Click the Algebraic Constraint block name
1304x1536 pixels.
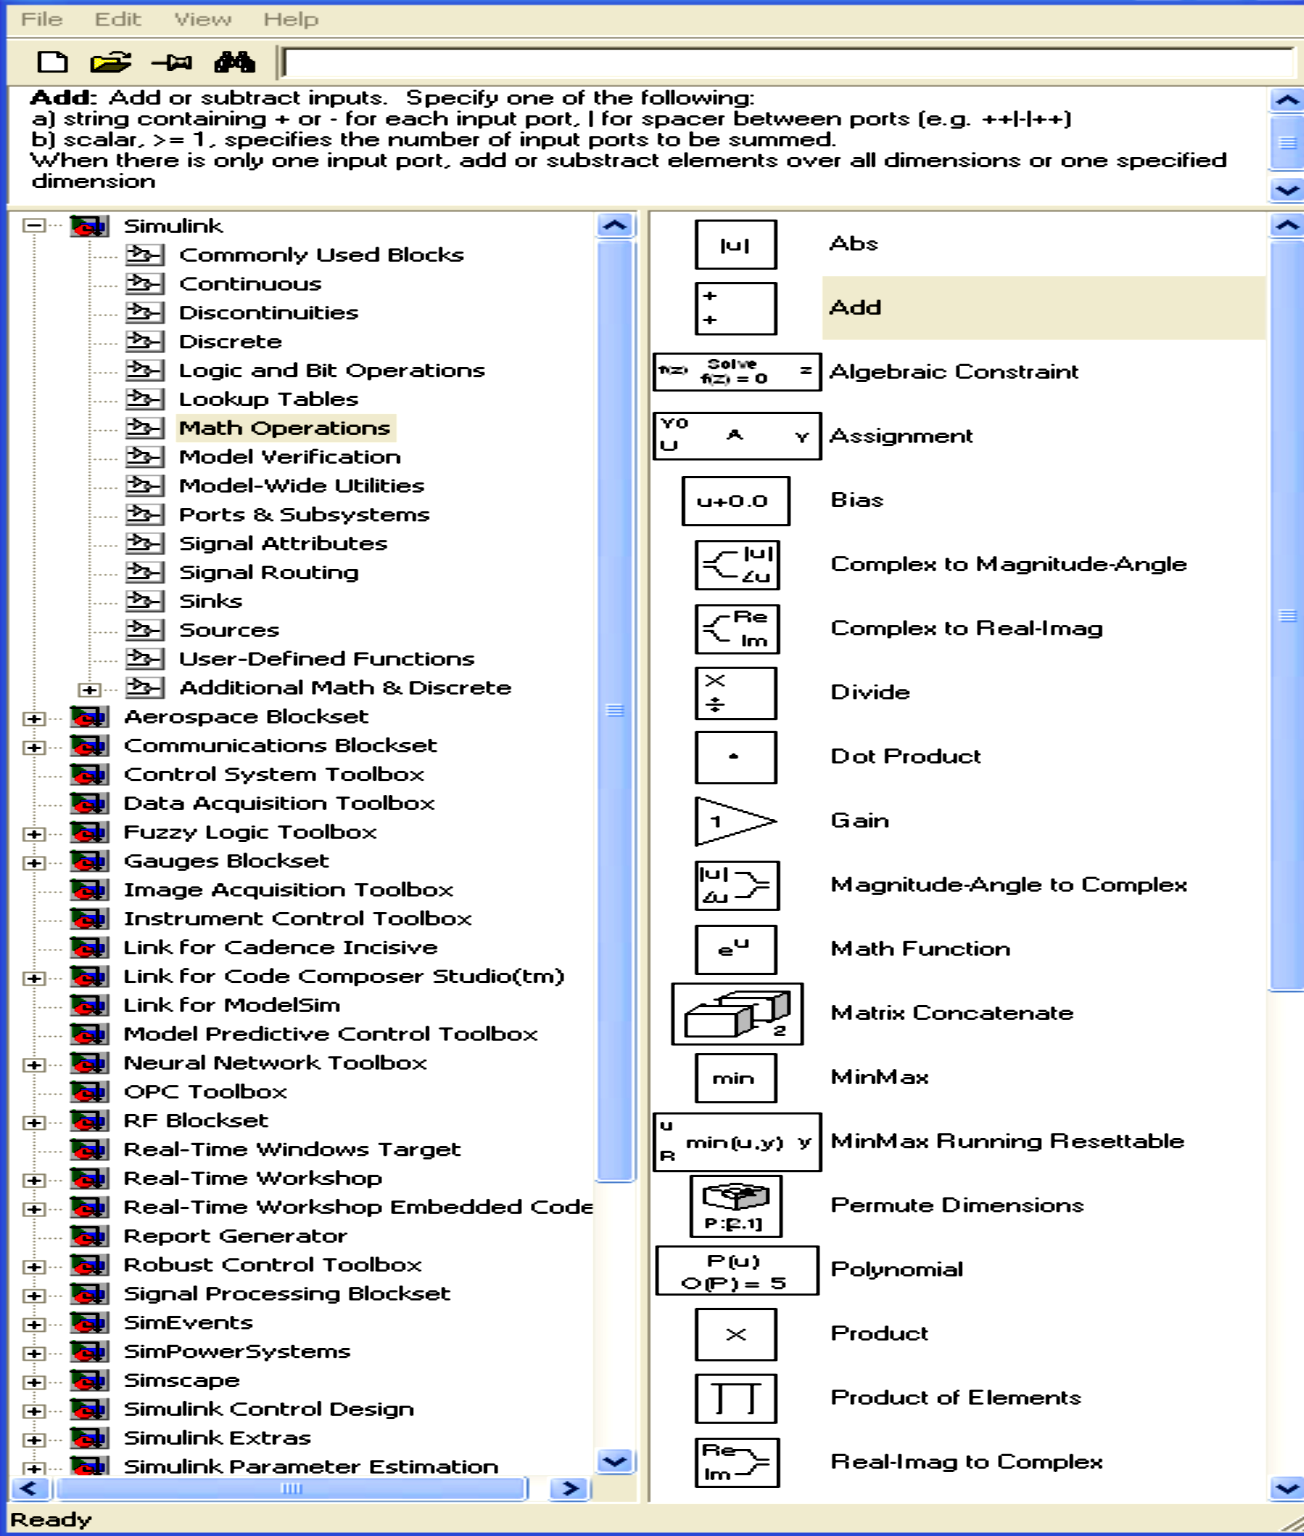(x=954, y=372)
